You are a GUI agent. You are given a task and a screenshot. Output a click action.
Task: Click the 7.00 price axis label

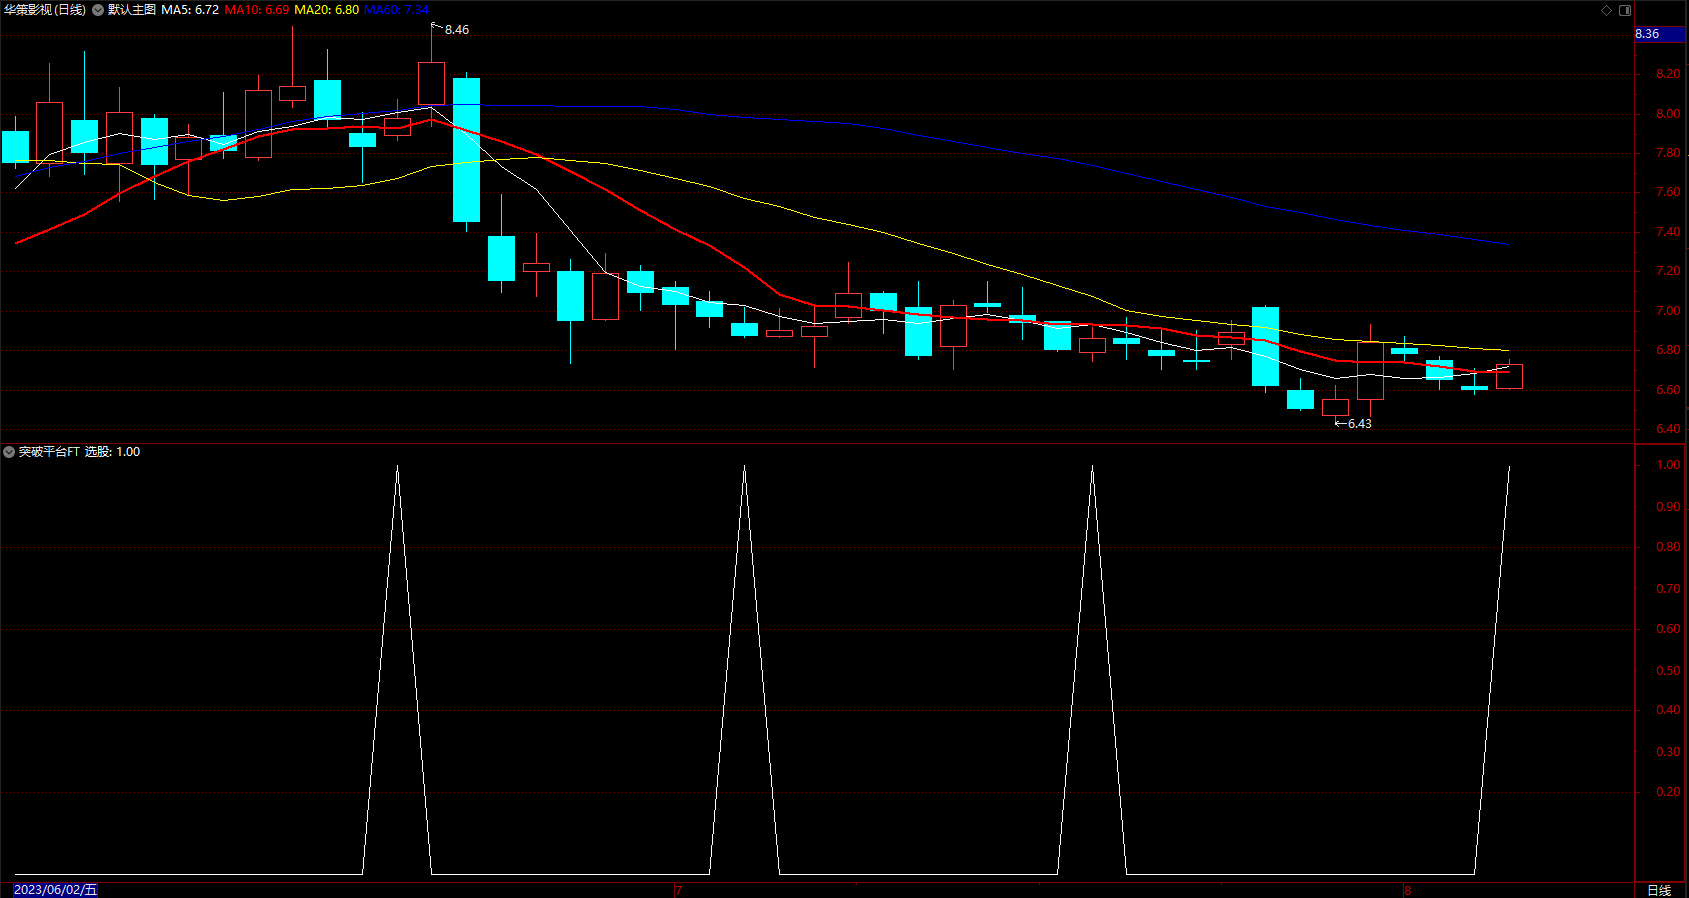(x=1668, y=311)
